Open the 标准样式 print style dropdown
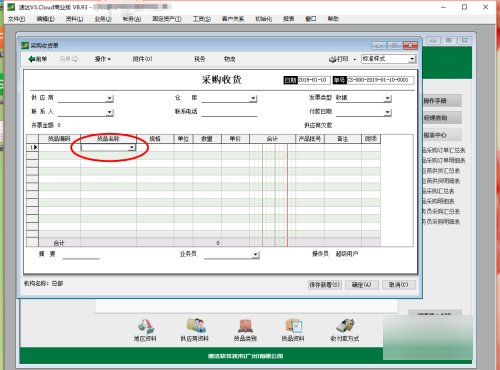500x370 pixels. (412, 59)
